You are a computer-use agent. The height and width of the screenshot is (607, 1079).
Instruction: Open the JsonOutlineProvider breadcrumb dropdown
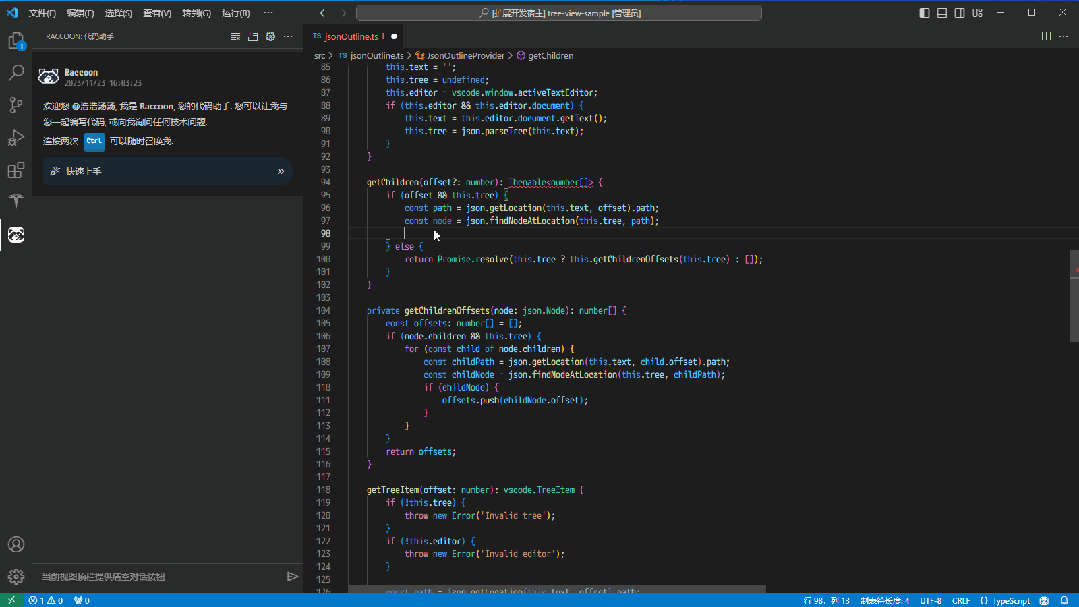[467, 56]
